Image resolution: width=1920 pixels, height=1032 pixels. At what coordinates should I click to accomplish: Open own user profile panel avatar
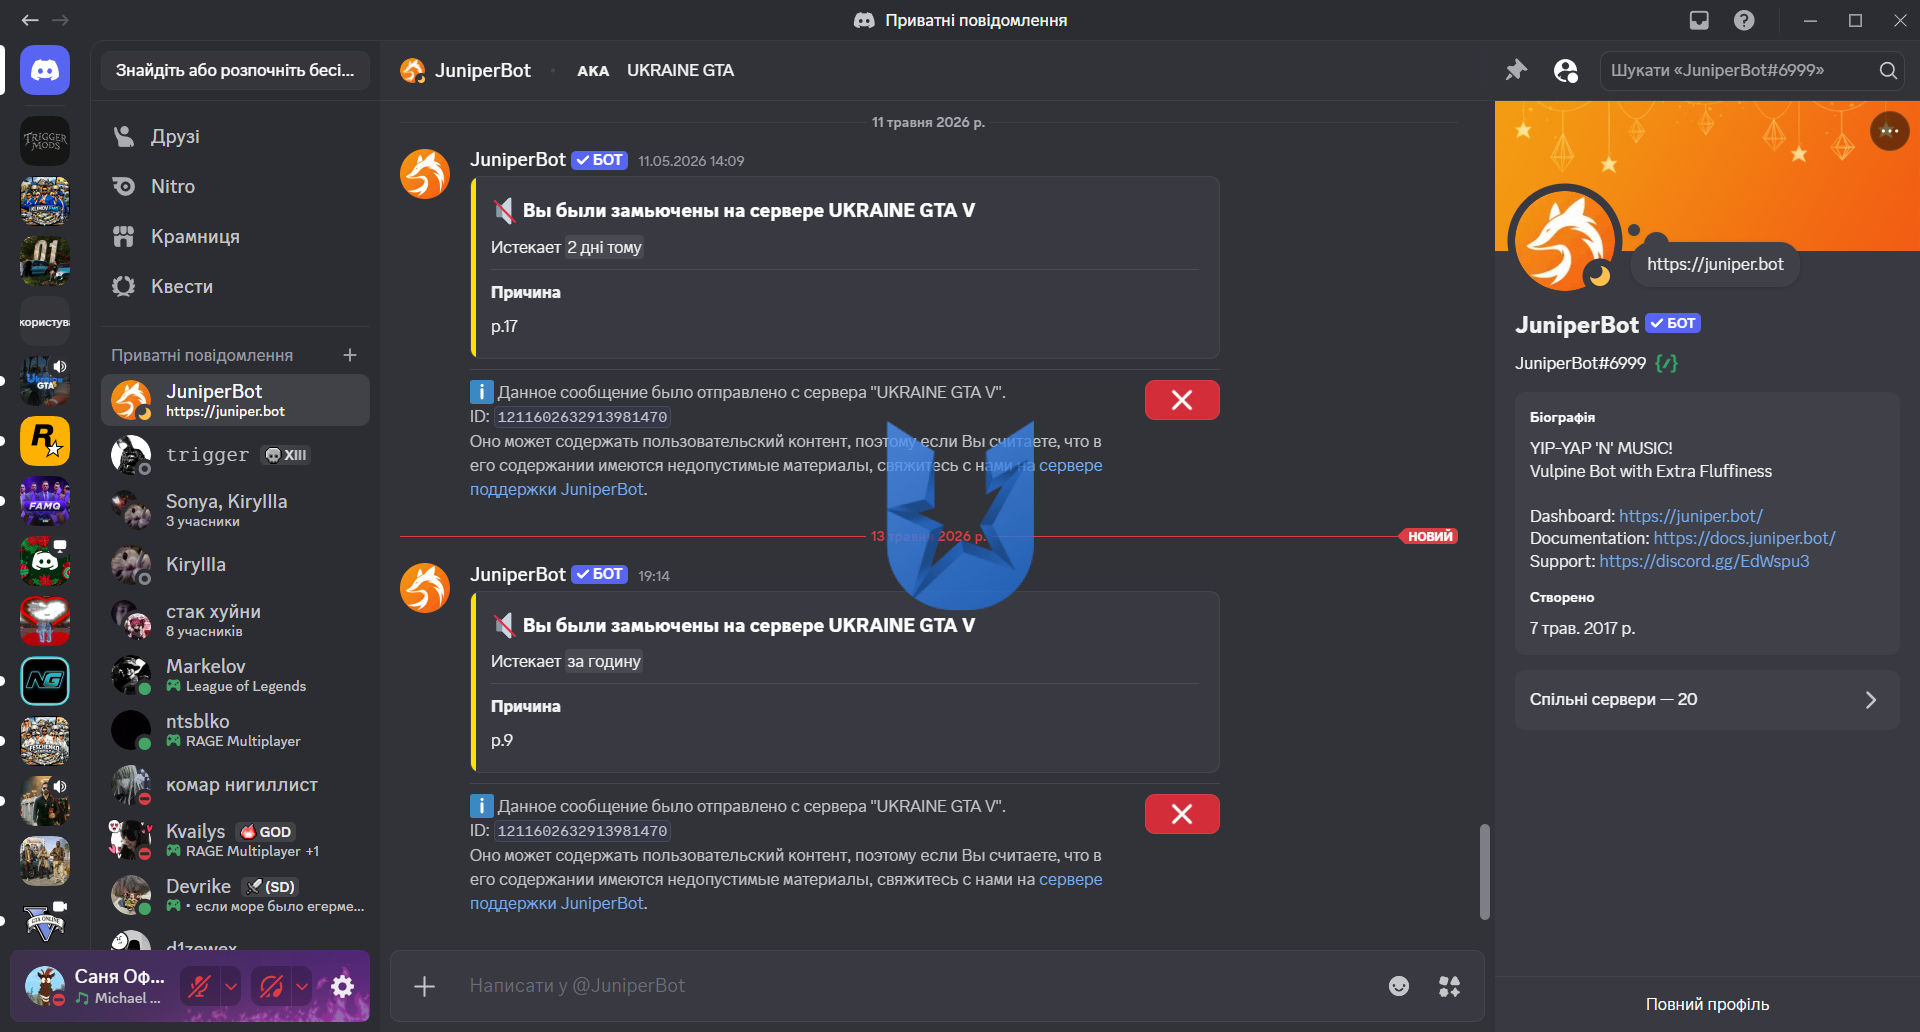tap(45, 986)
